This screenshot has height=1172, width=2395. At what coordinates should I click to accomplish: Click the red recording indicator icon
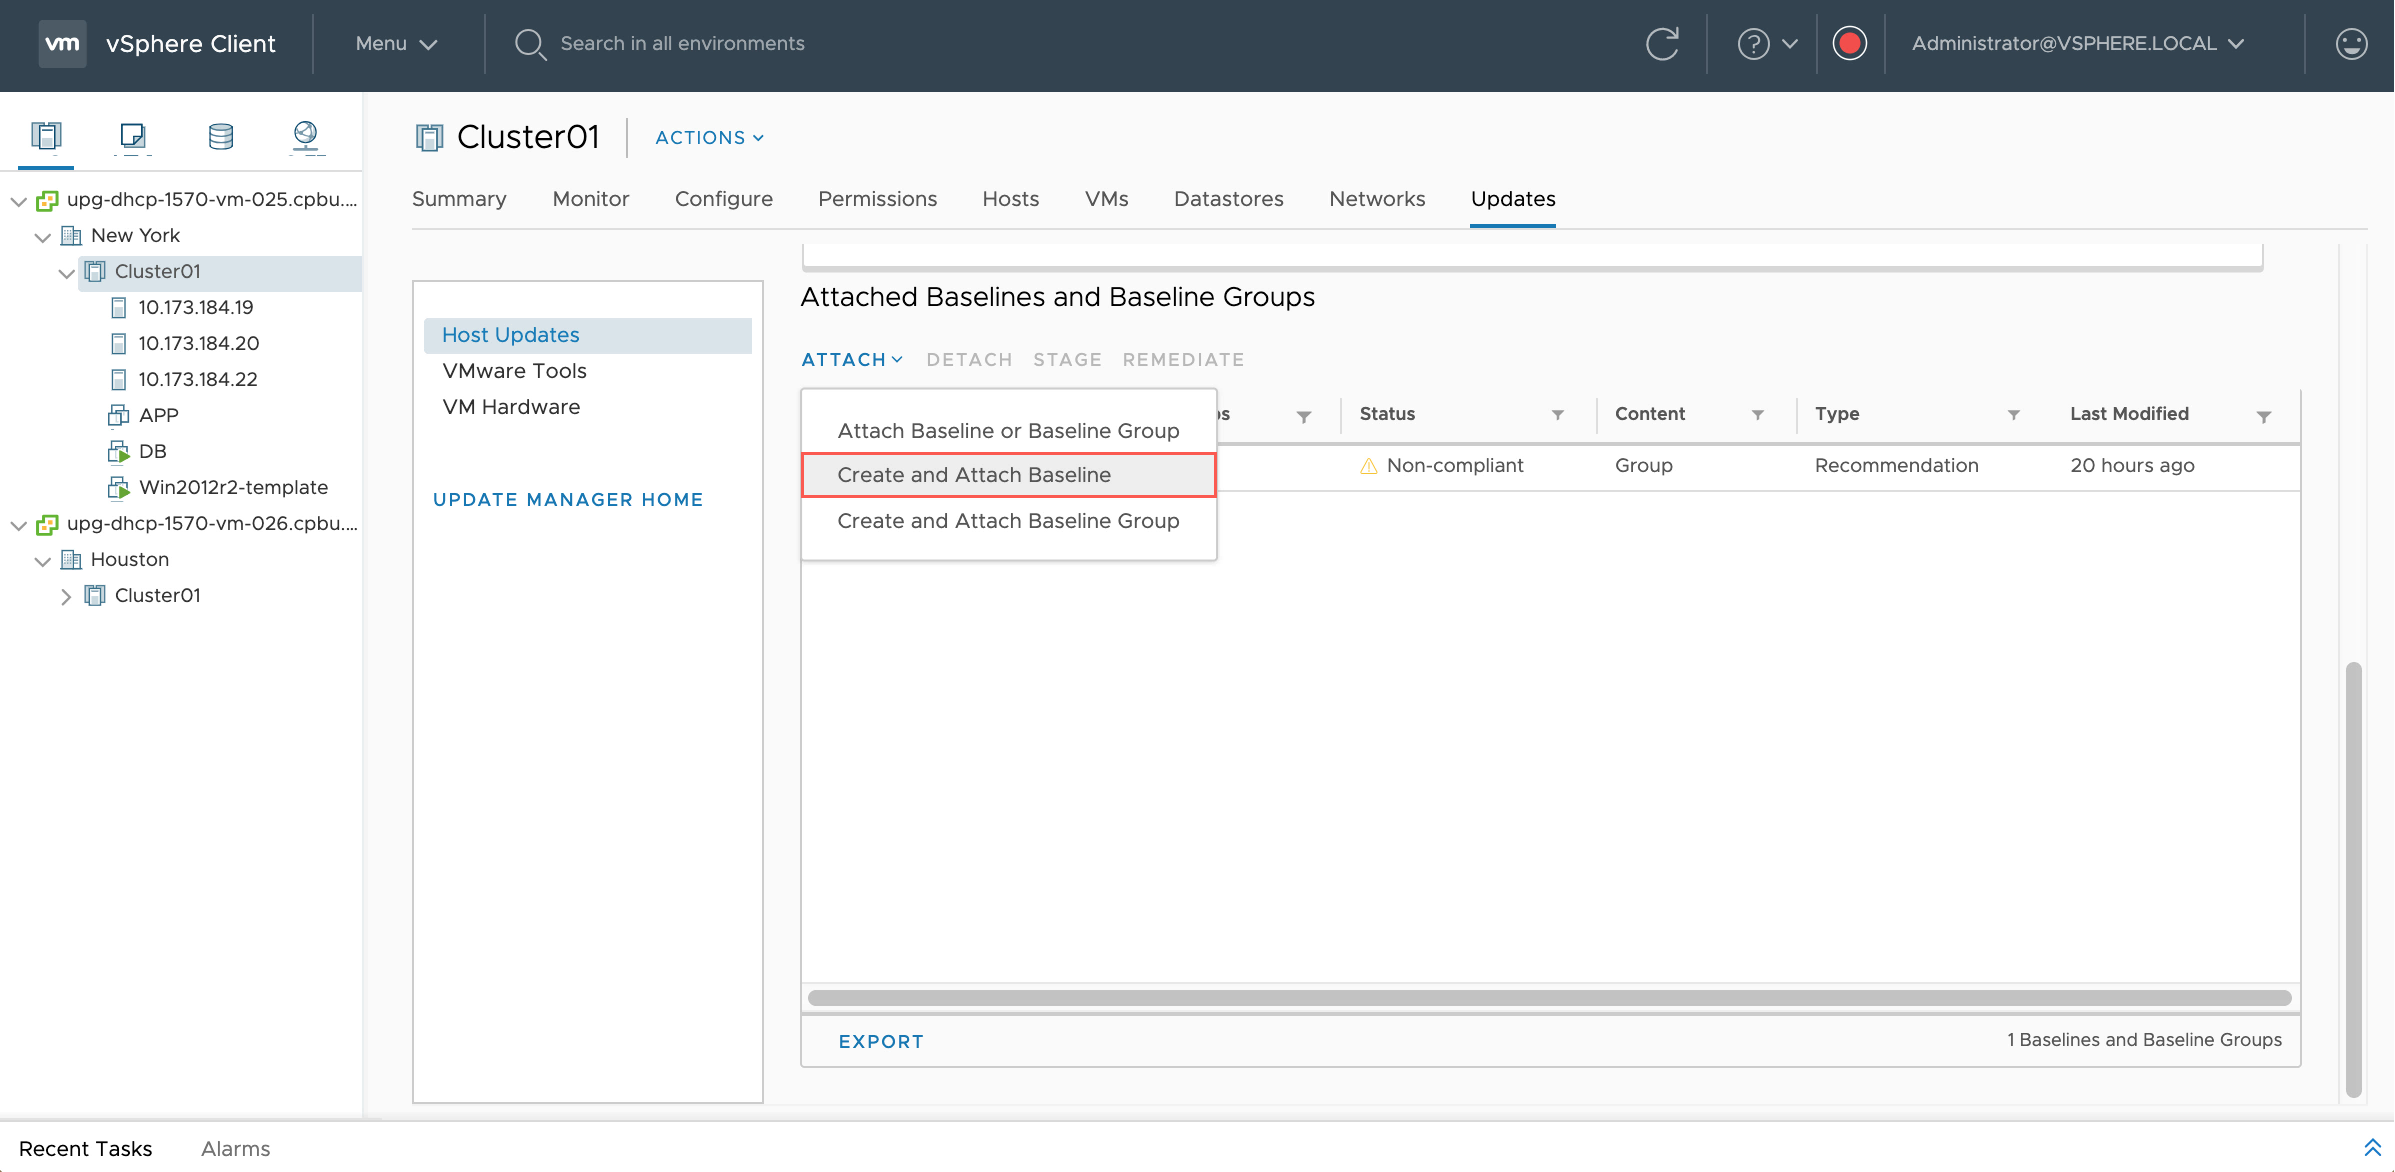pos(1849,44)
